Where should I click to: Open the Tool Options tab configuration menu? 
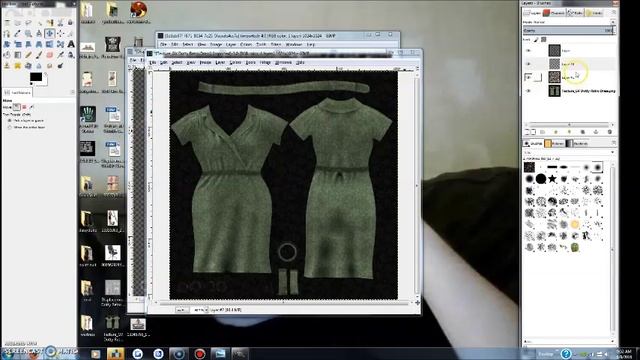click(73, 92)
